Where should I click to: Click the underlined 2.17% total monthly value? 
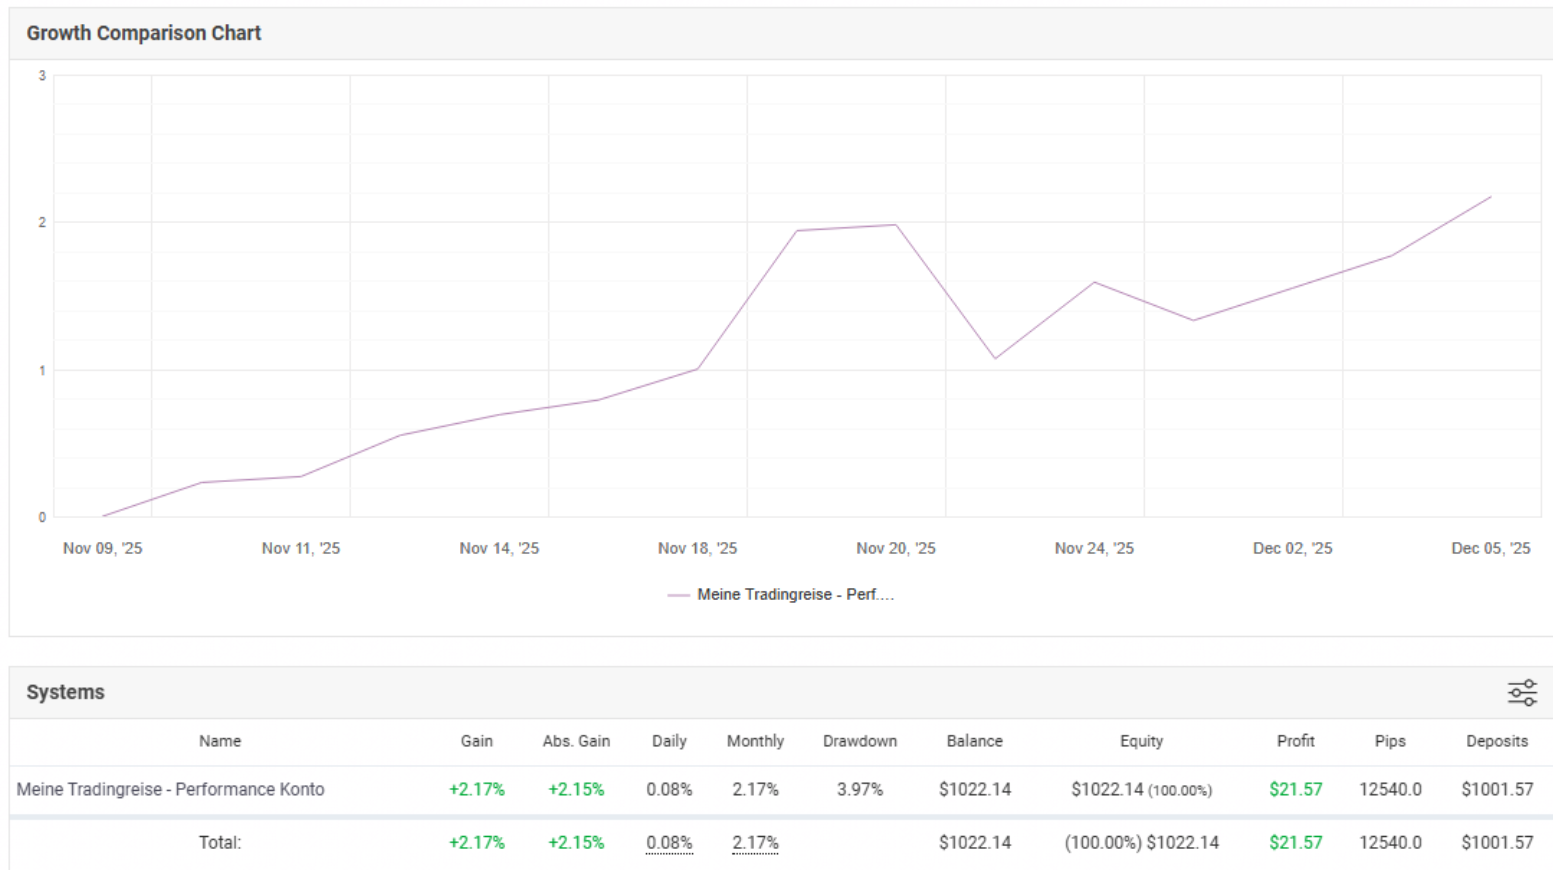[x=755, y=843]
